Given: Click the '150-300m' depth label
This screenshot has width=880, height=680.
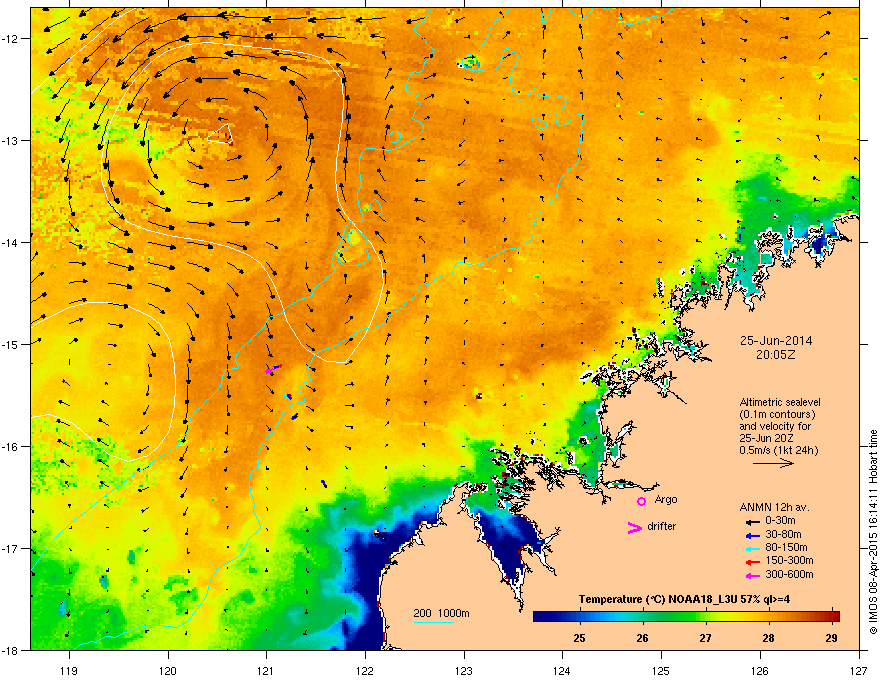Looking at the screenshot, I should tap(790, 560).
